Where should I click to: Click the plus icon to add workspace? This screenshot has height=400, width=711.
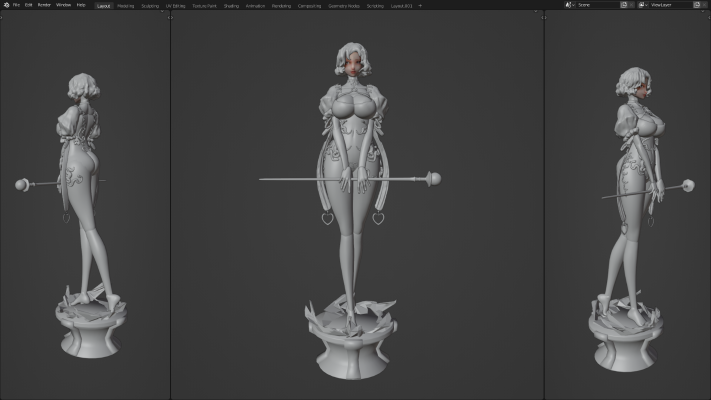420,5
